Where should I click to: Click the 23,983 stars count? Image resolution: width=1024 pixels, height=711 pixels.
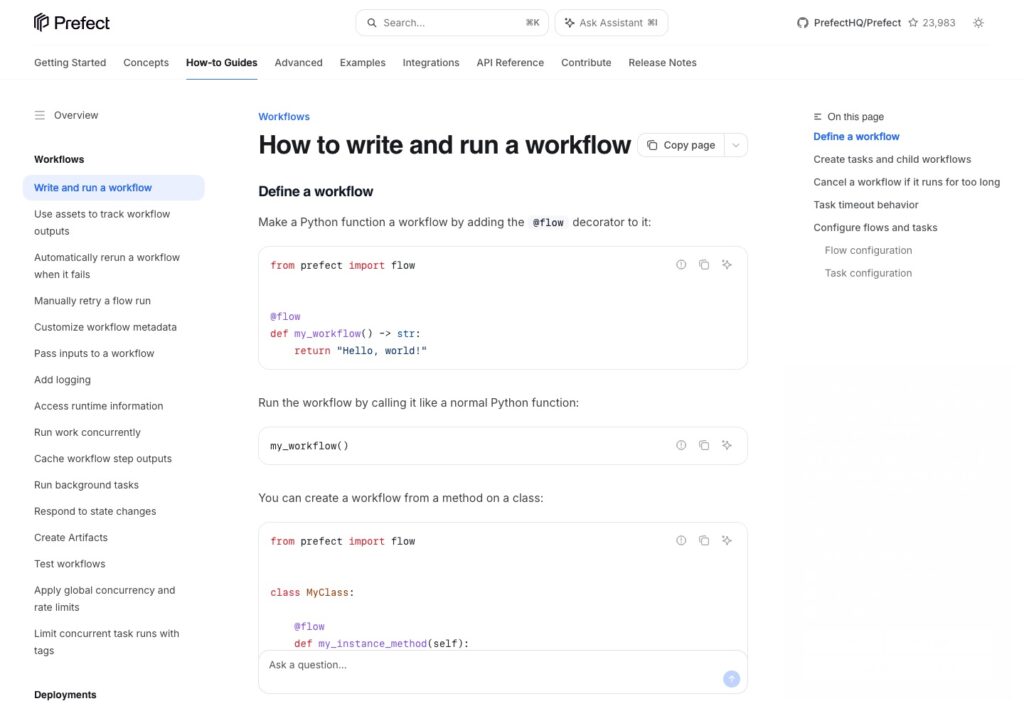[938, 23]
